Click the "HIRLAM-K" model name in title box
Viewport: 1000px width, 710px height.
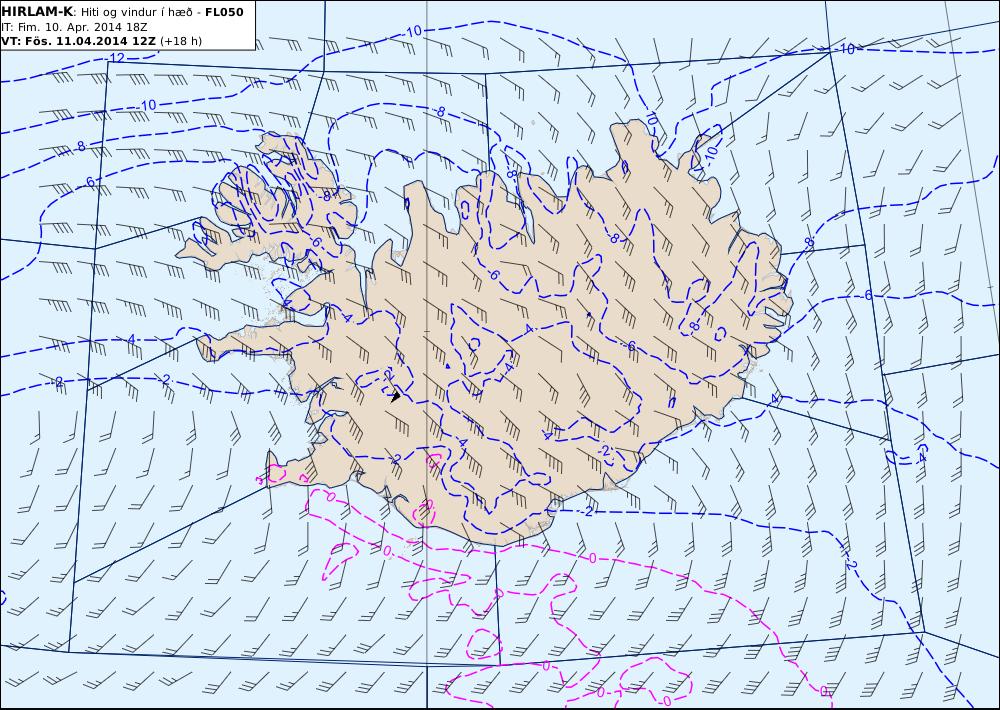pyautogui.click(x=37, y=12)
